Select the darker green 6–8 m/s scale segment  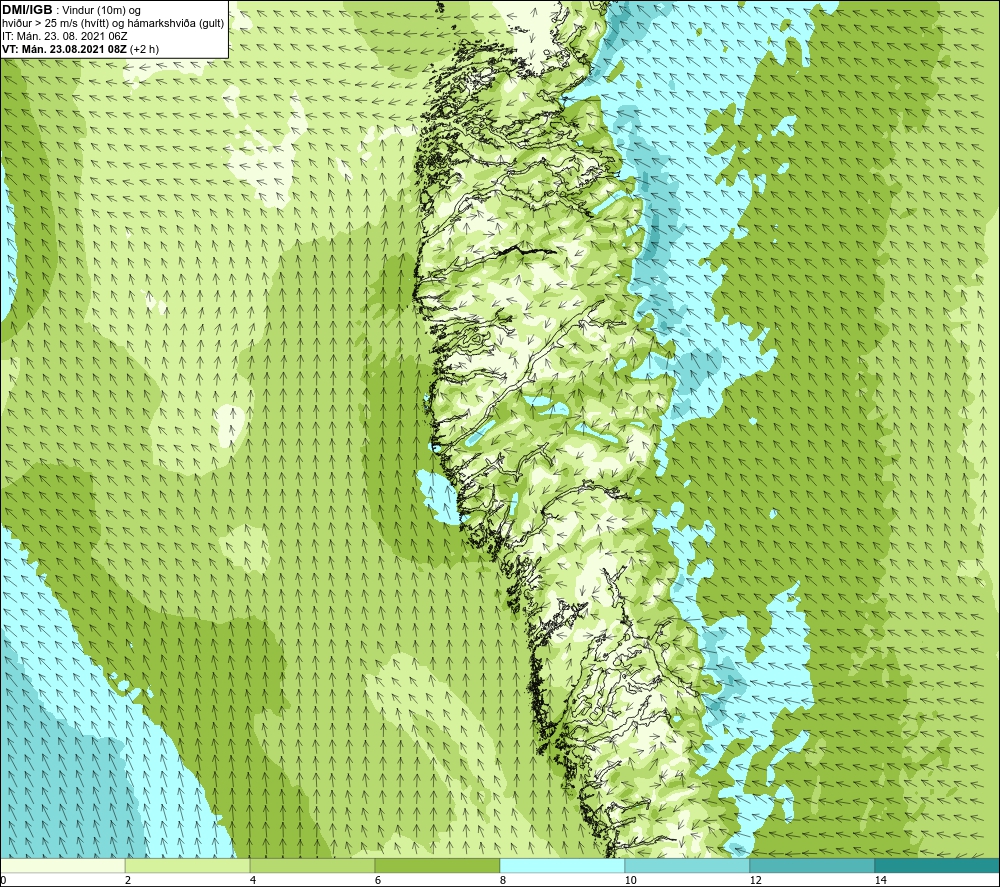(x=438, y=865)
